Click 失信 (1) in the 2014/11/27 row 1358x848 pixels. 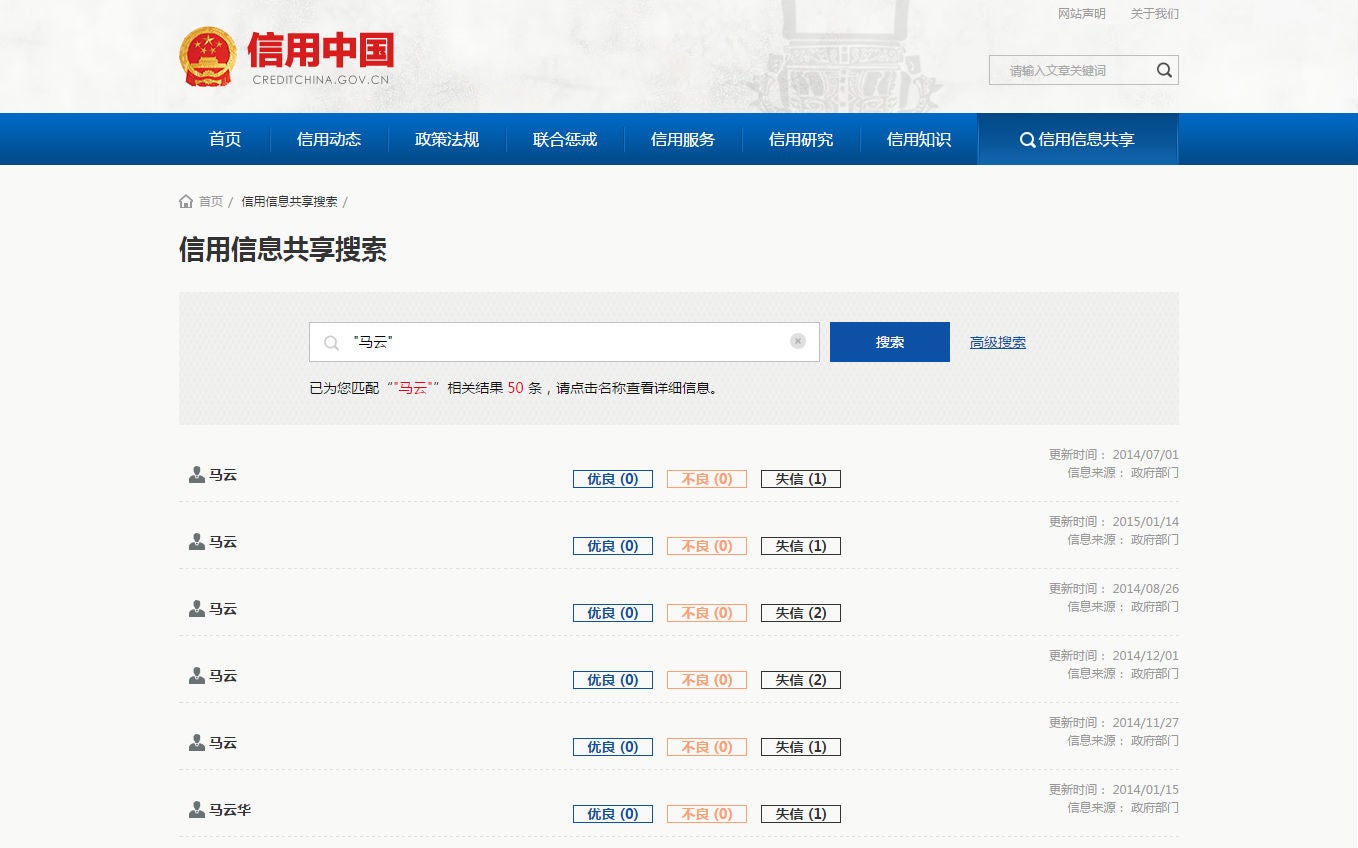click(801, 747)
